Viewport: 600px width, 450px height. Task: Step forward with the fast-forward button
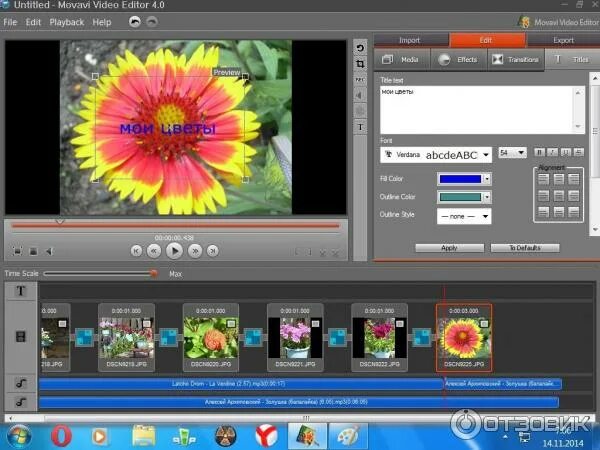(195, 251)
